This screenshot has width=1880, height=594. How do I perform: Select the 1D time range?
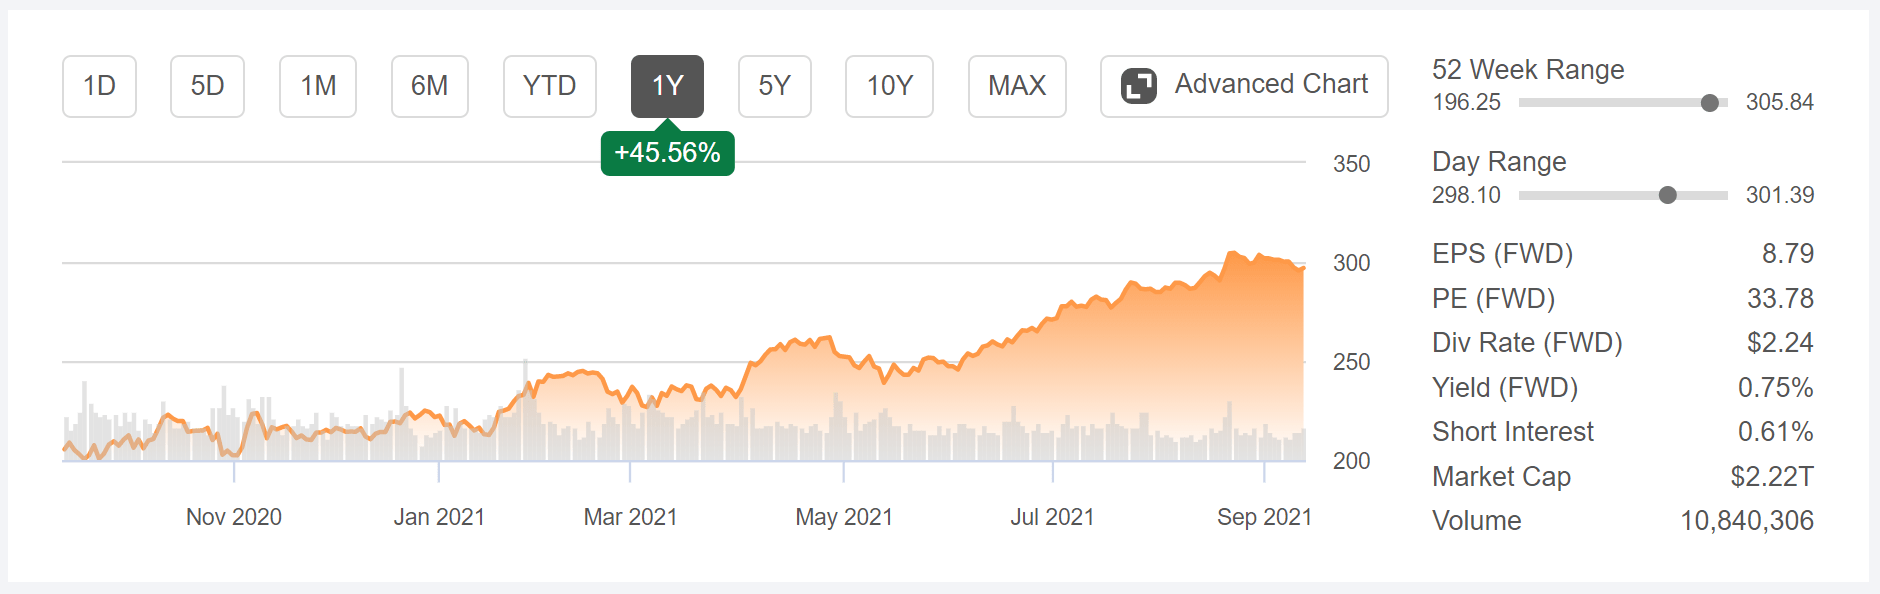[99, 86]
